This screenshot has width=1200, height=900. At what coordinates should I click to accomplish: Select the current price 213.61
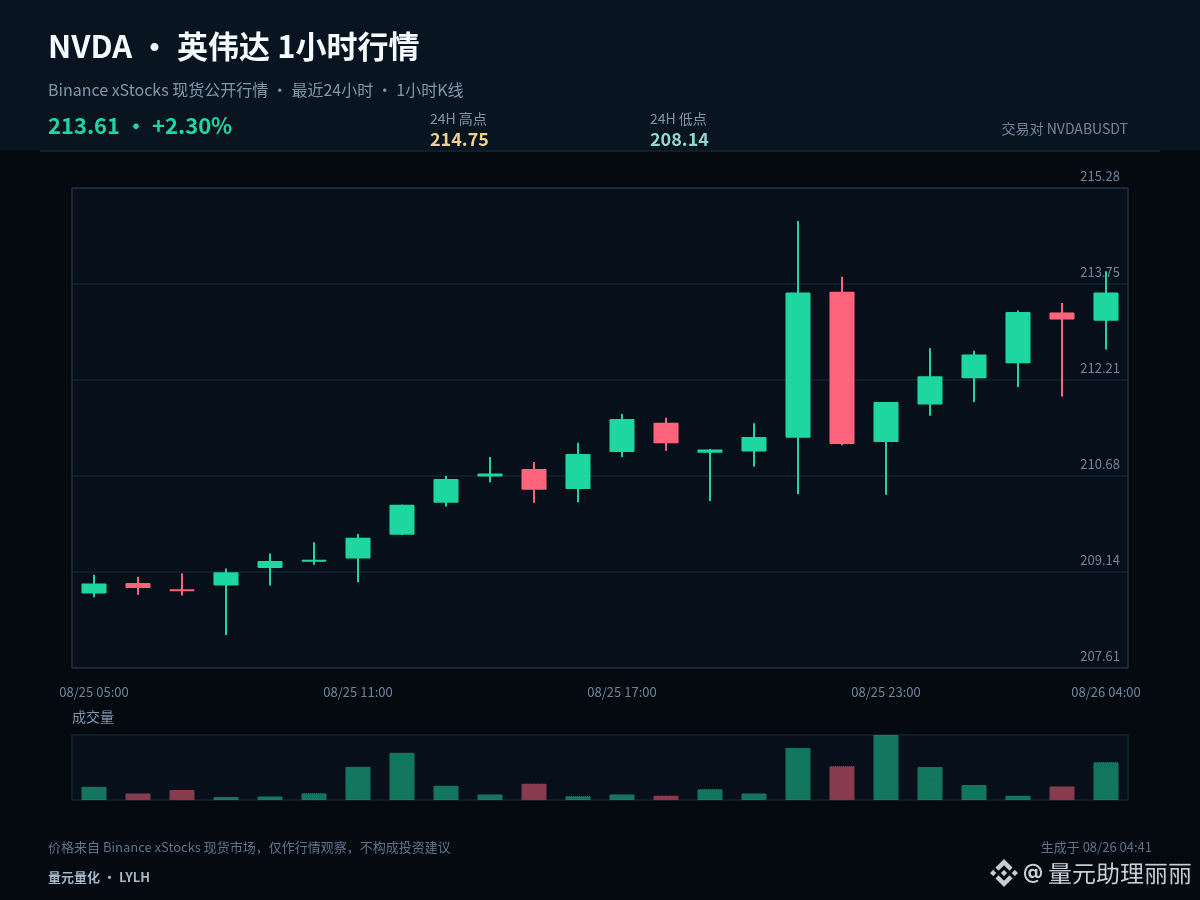[x=83, y=126]
